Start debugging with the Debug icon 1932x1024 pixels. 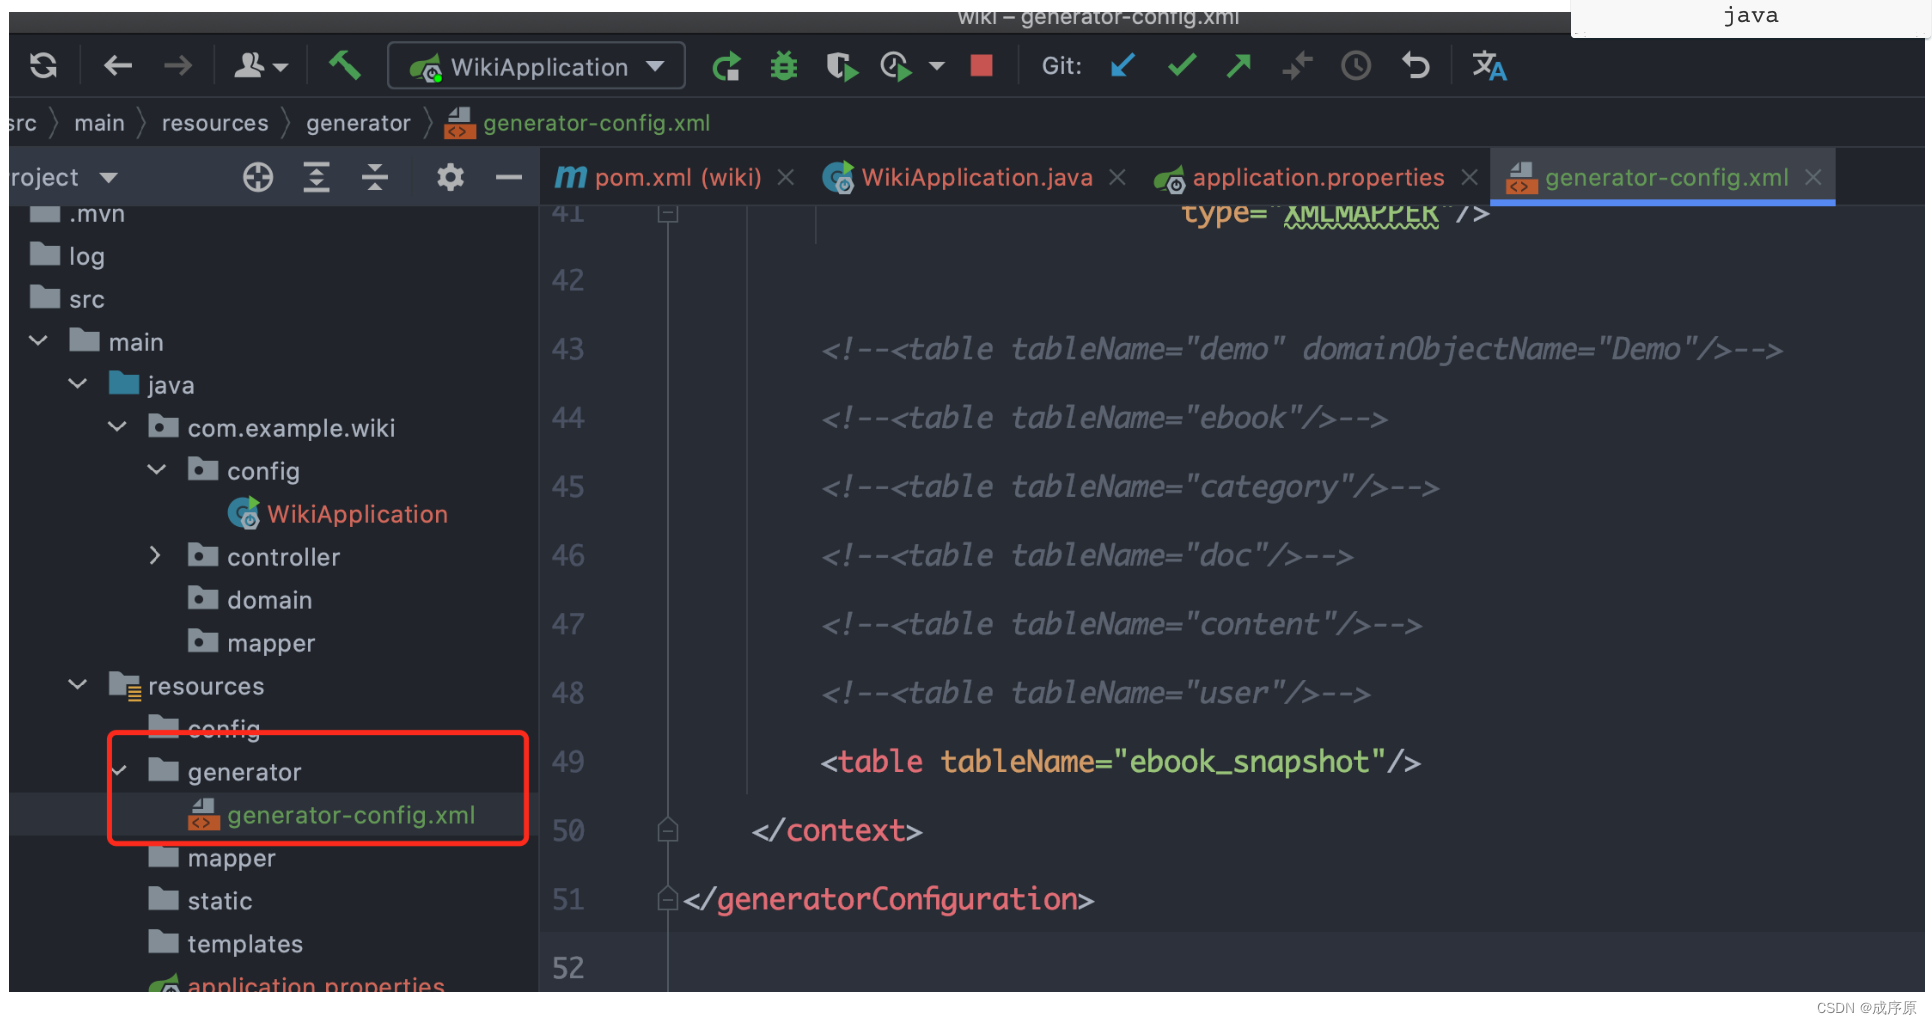point(783,66)
